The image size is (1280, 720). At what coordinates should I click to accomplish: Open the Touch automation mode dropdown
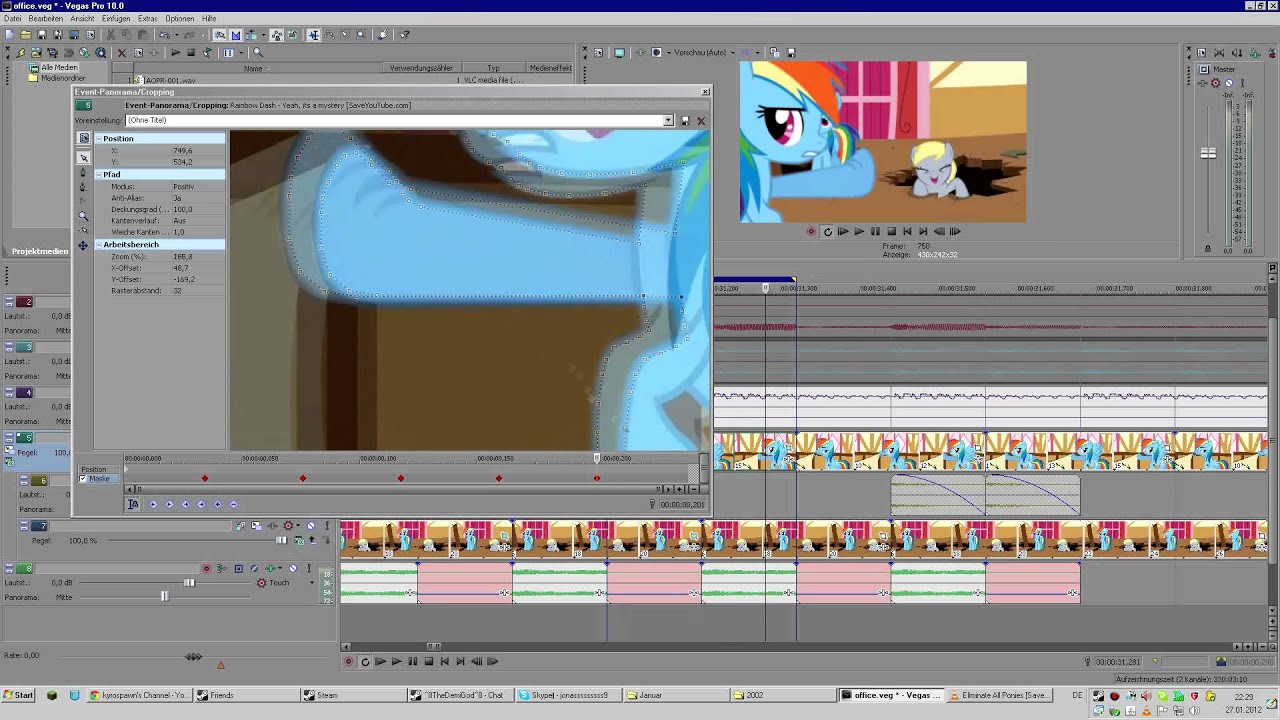click(x=312, y=582)
